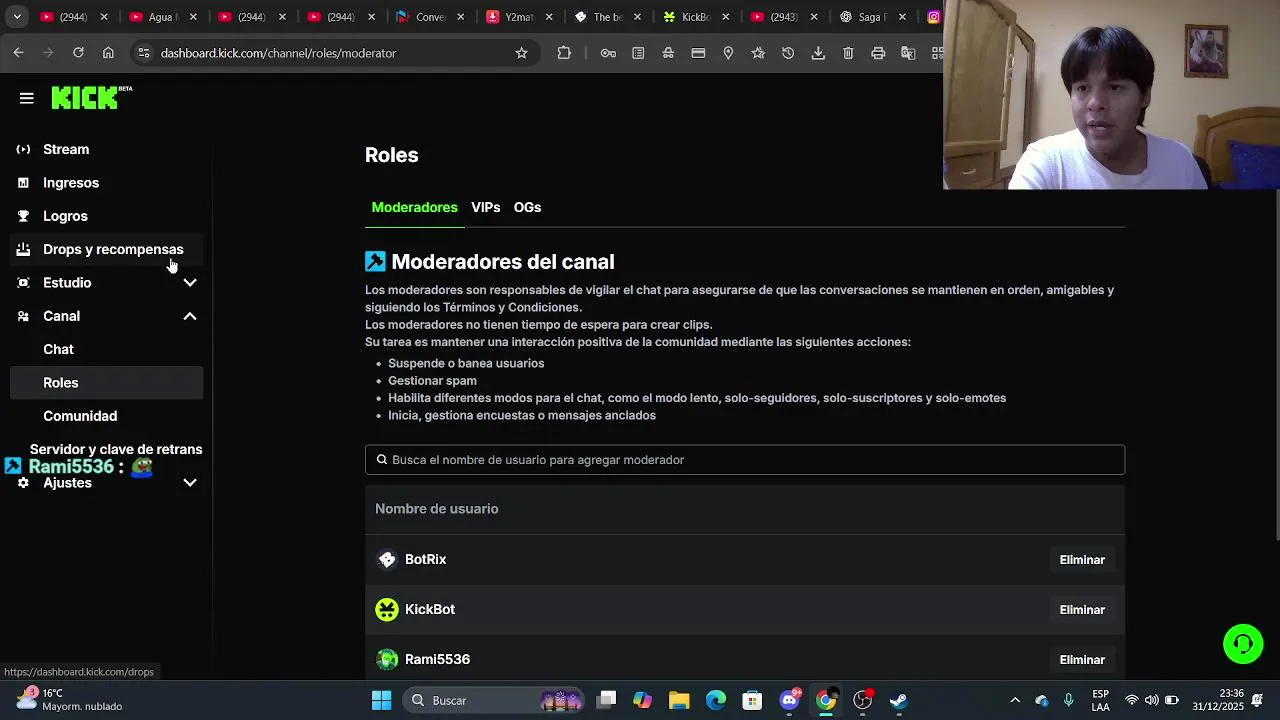Click the Stream broadcast icon

click(23, 149)
